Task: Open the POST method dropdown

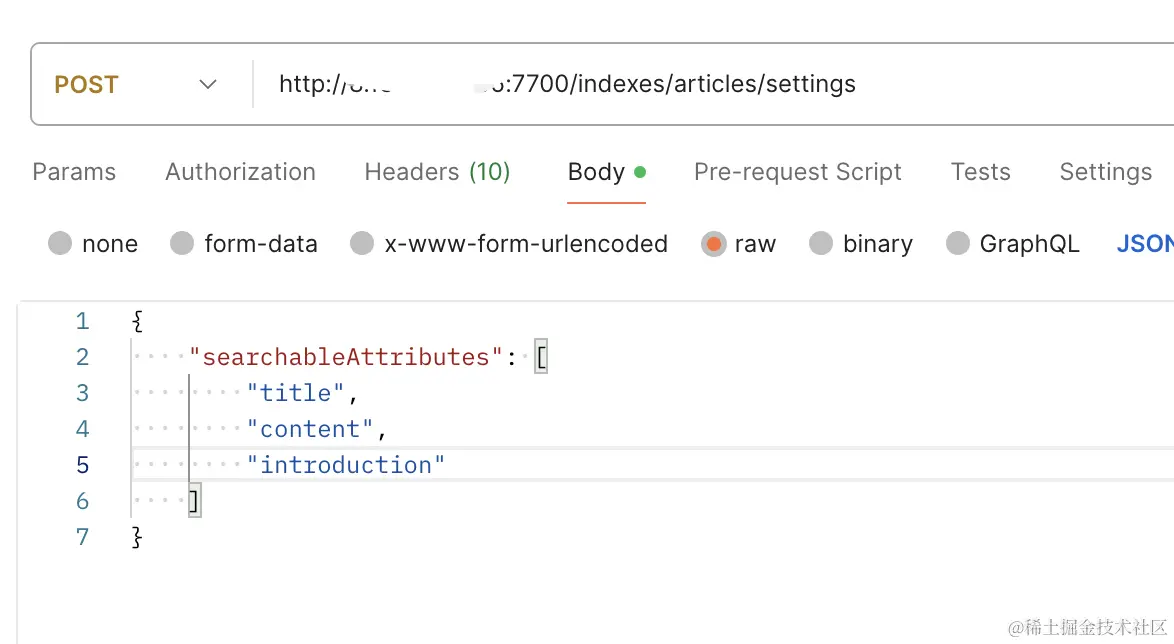Action: pyautogui.click(x=135, y=85)
